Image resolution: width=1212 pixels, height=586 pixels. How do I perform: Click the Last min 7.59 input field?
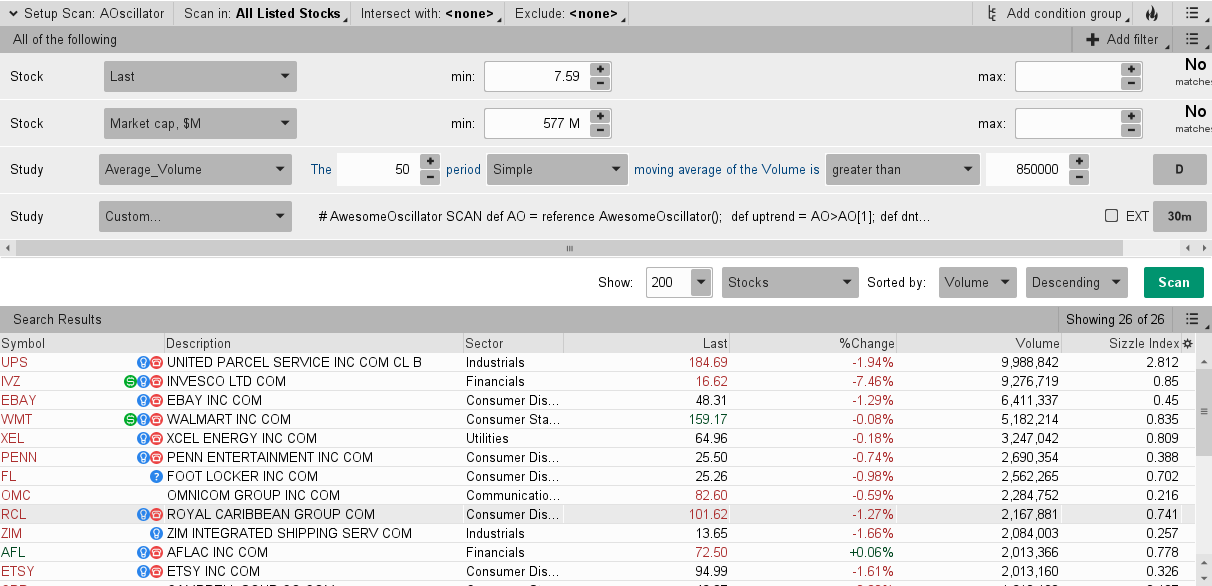tap(537, 76)
